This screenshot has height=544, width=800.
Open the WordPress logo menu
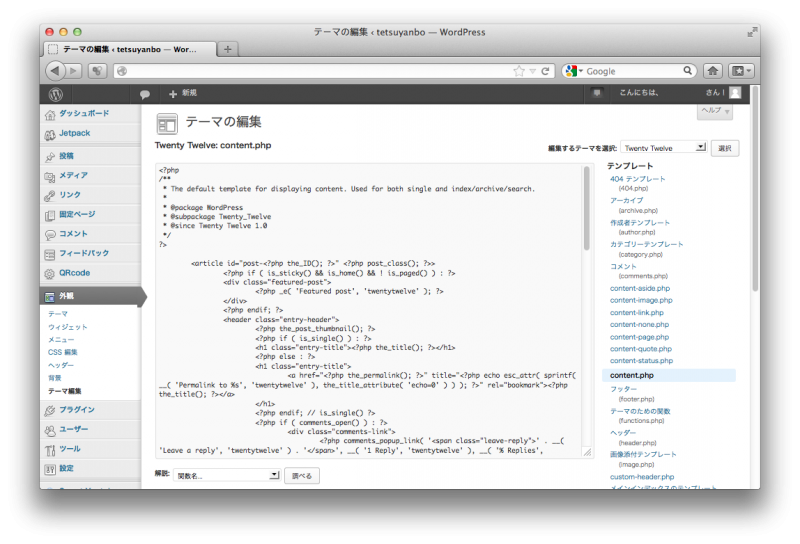pyautogui.click(x=56, y=94)
